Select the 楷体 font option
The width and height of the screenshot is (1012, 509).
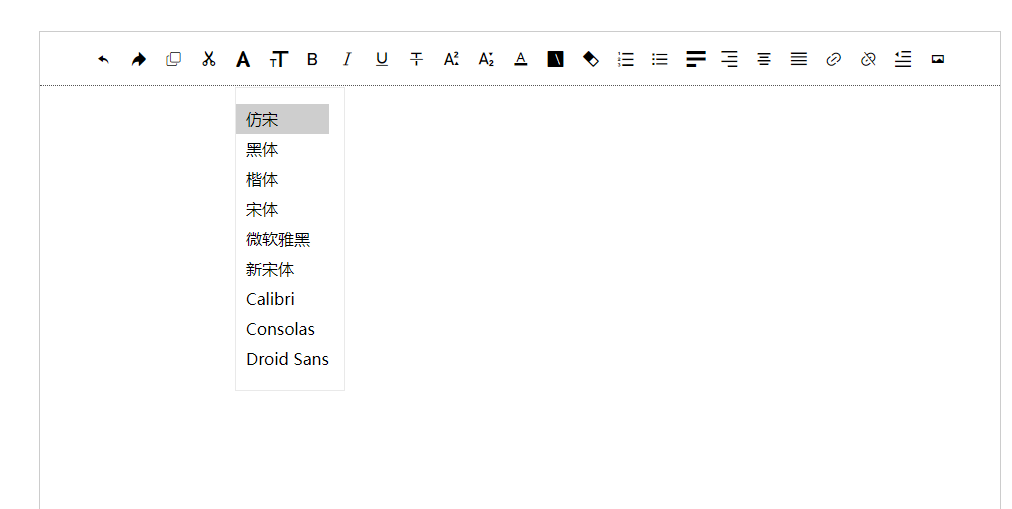pyautogui.click(x=282, y=179)
